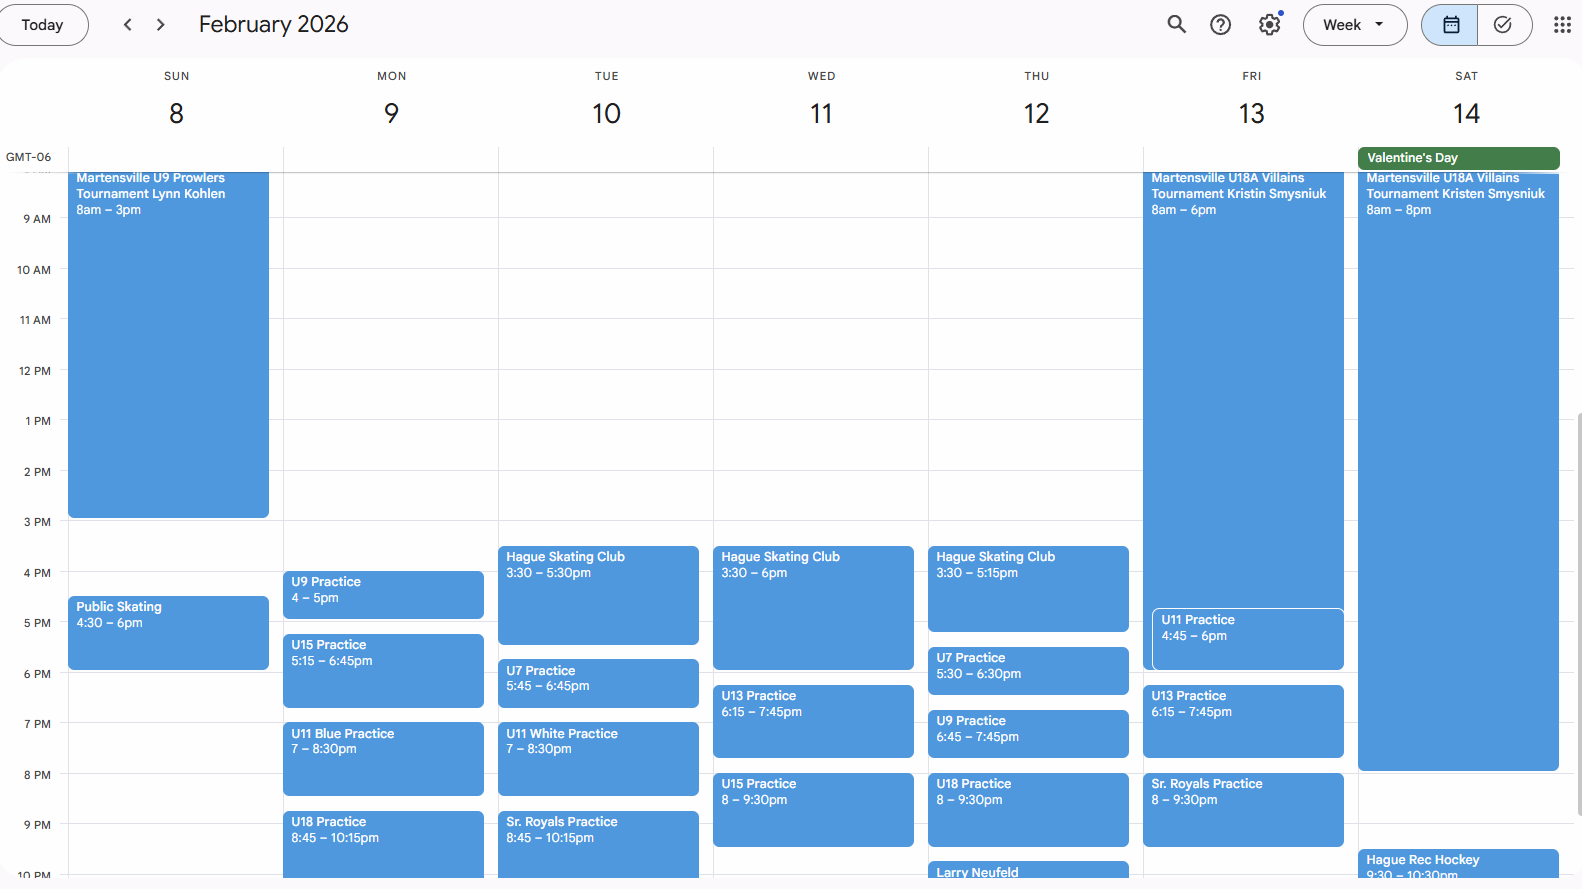Switch to Tasks view

coord(1503,25)
